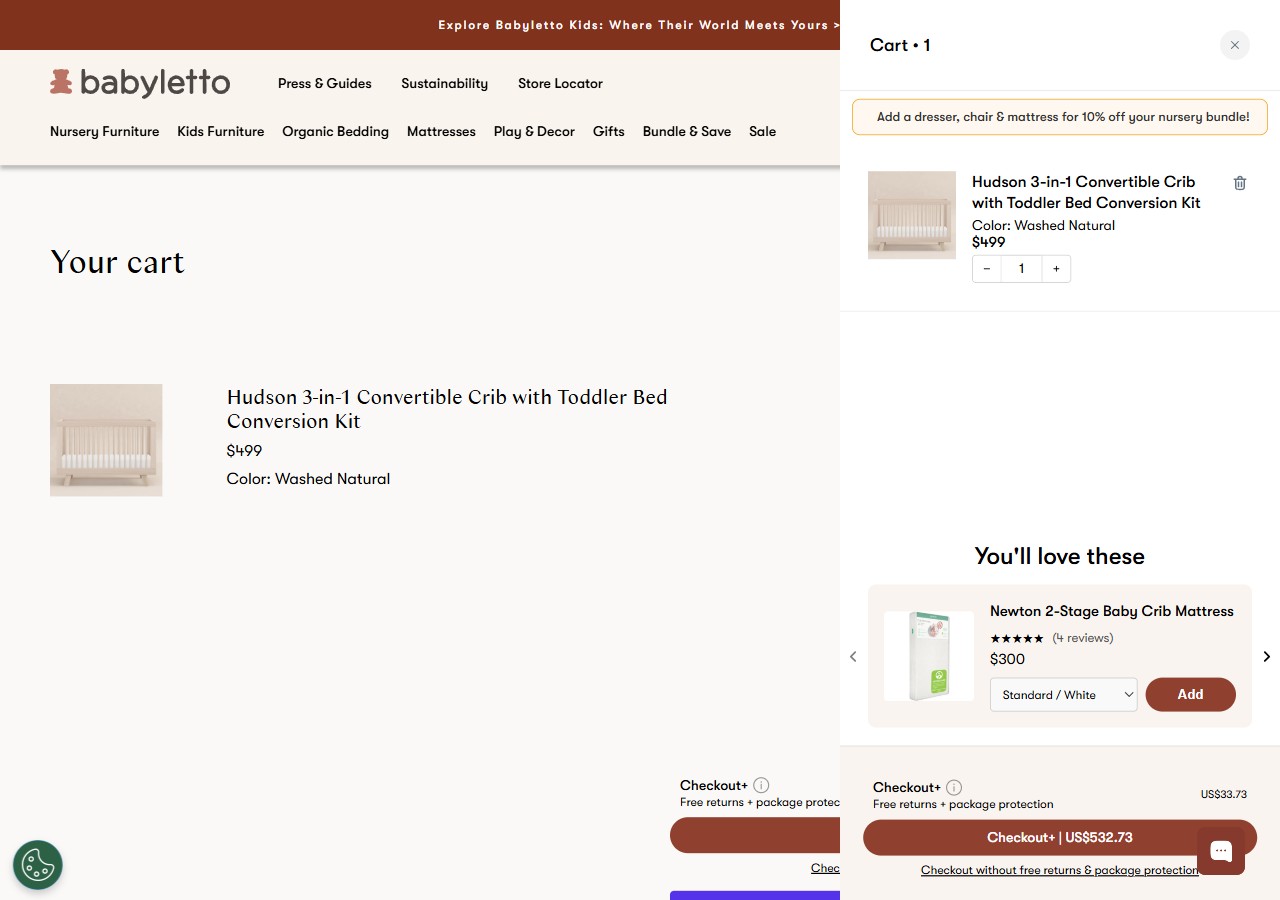Open the Press & Guides link
The height and width of the screenshot is (900, 1280).
(325, 83)
